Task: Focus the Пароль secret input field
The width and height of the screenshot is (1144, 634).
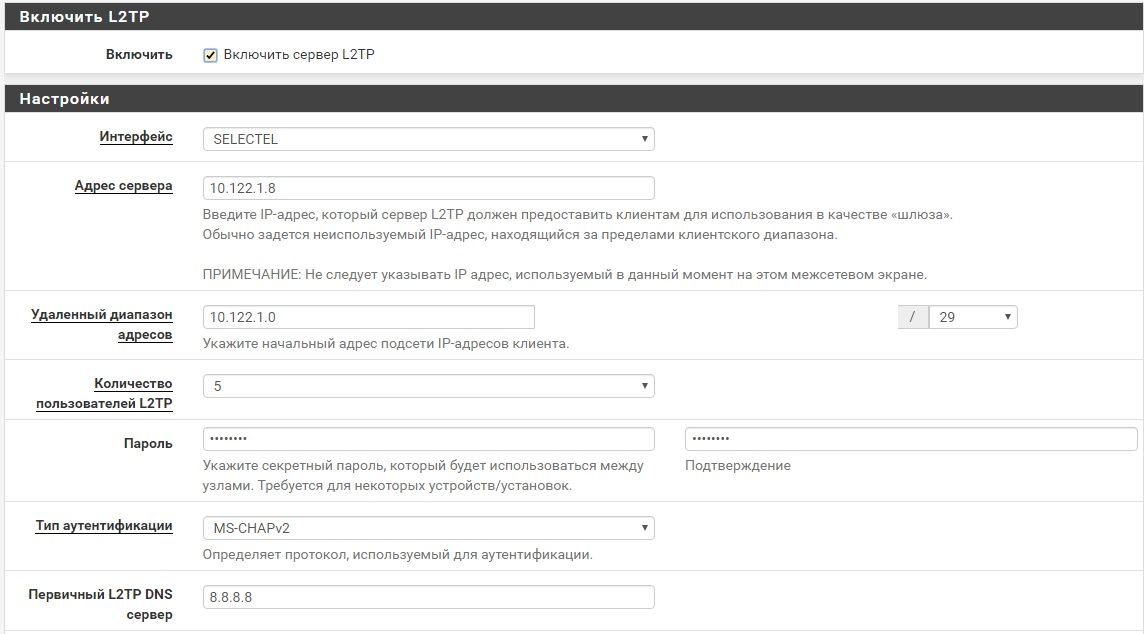Action: point(428,439)
